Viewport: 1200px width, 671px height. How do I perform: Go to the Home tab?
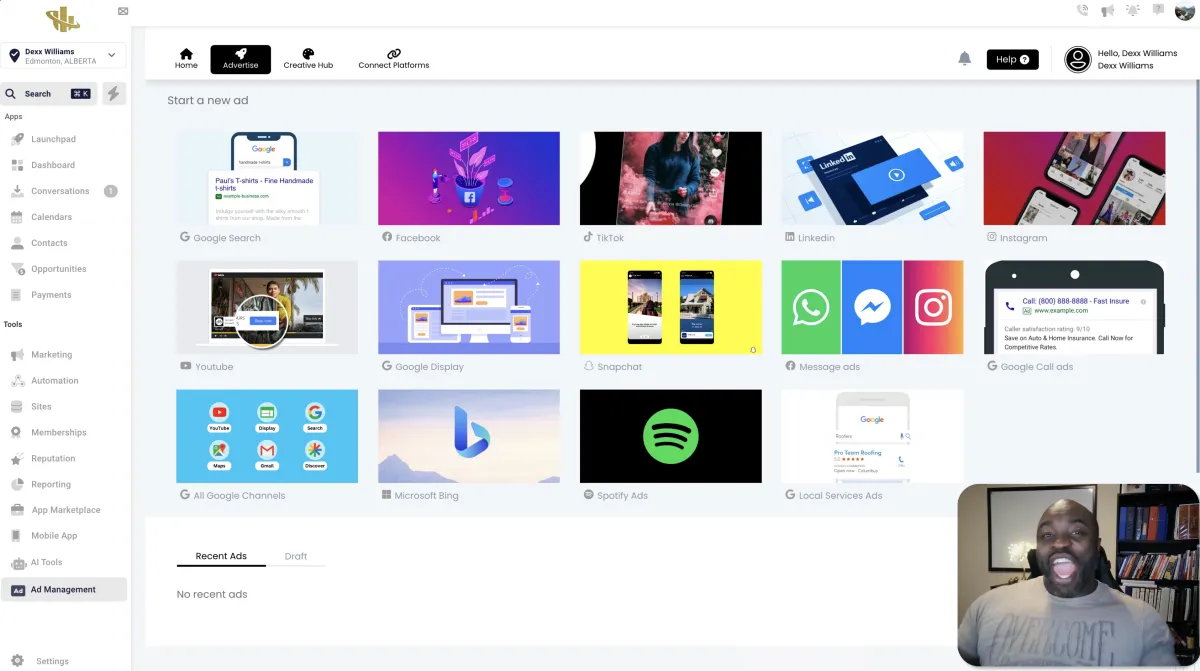coord(186,59)
